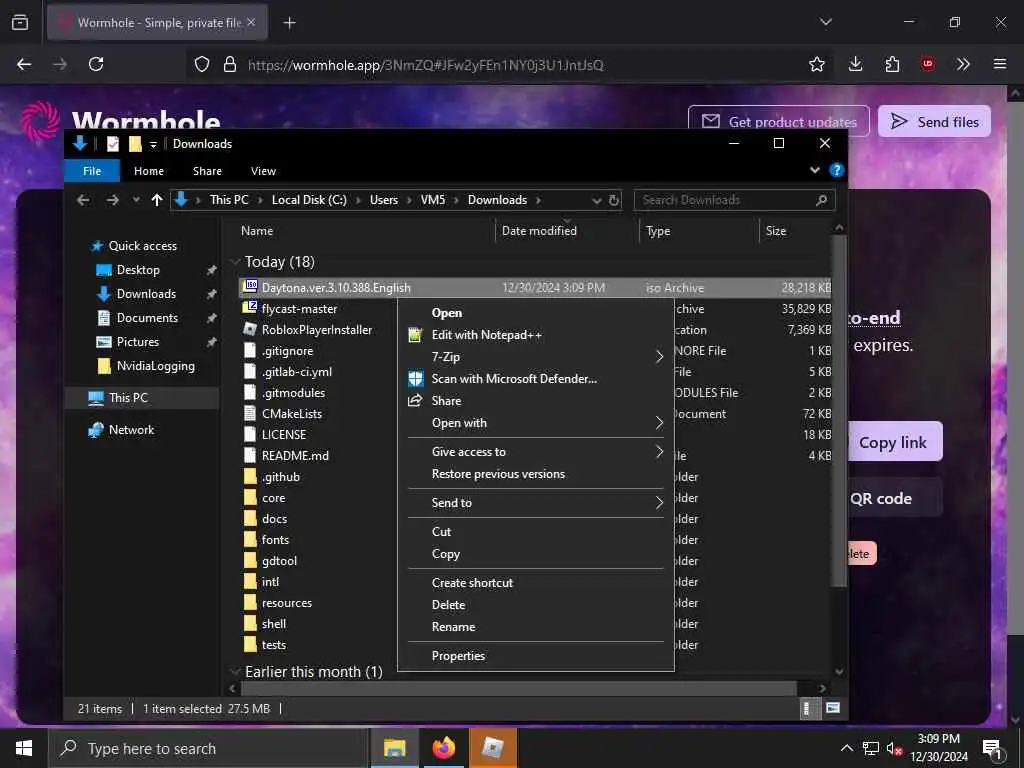Image resolution: width=1024 pixels, height=768 pixels.
Task: Click Users in the address breadcrumb
Action: (383, 200)
